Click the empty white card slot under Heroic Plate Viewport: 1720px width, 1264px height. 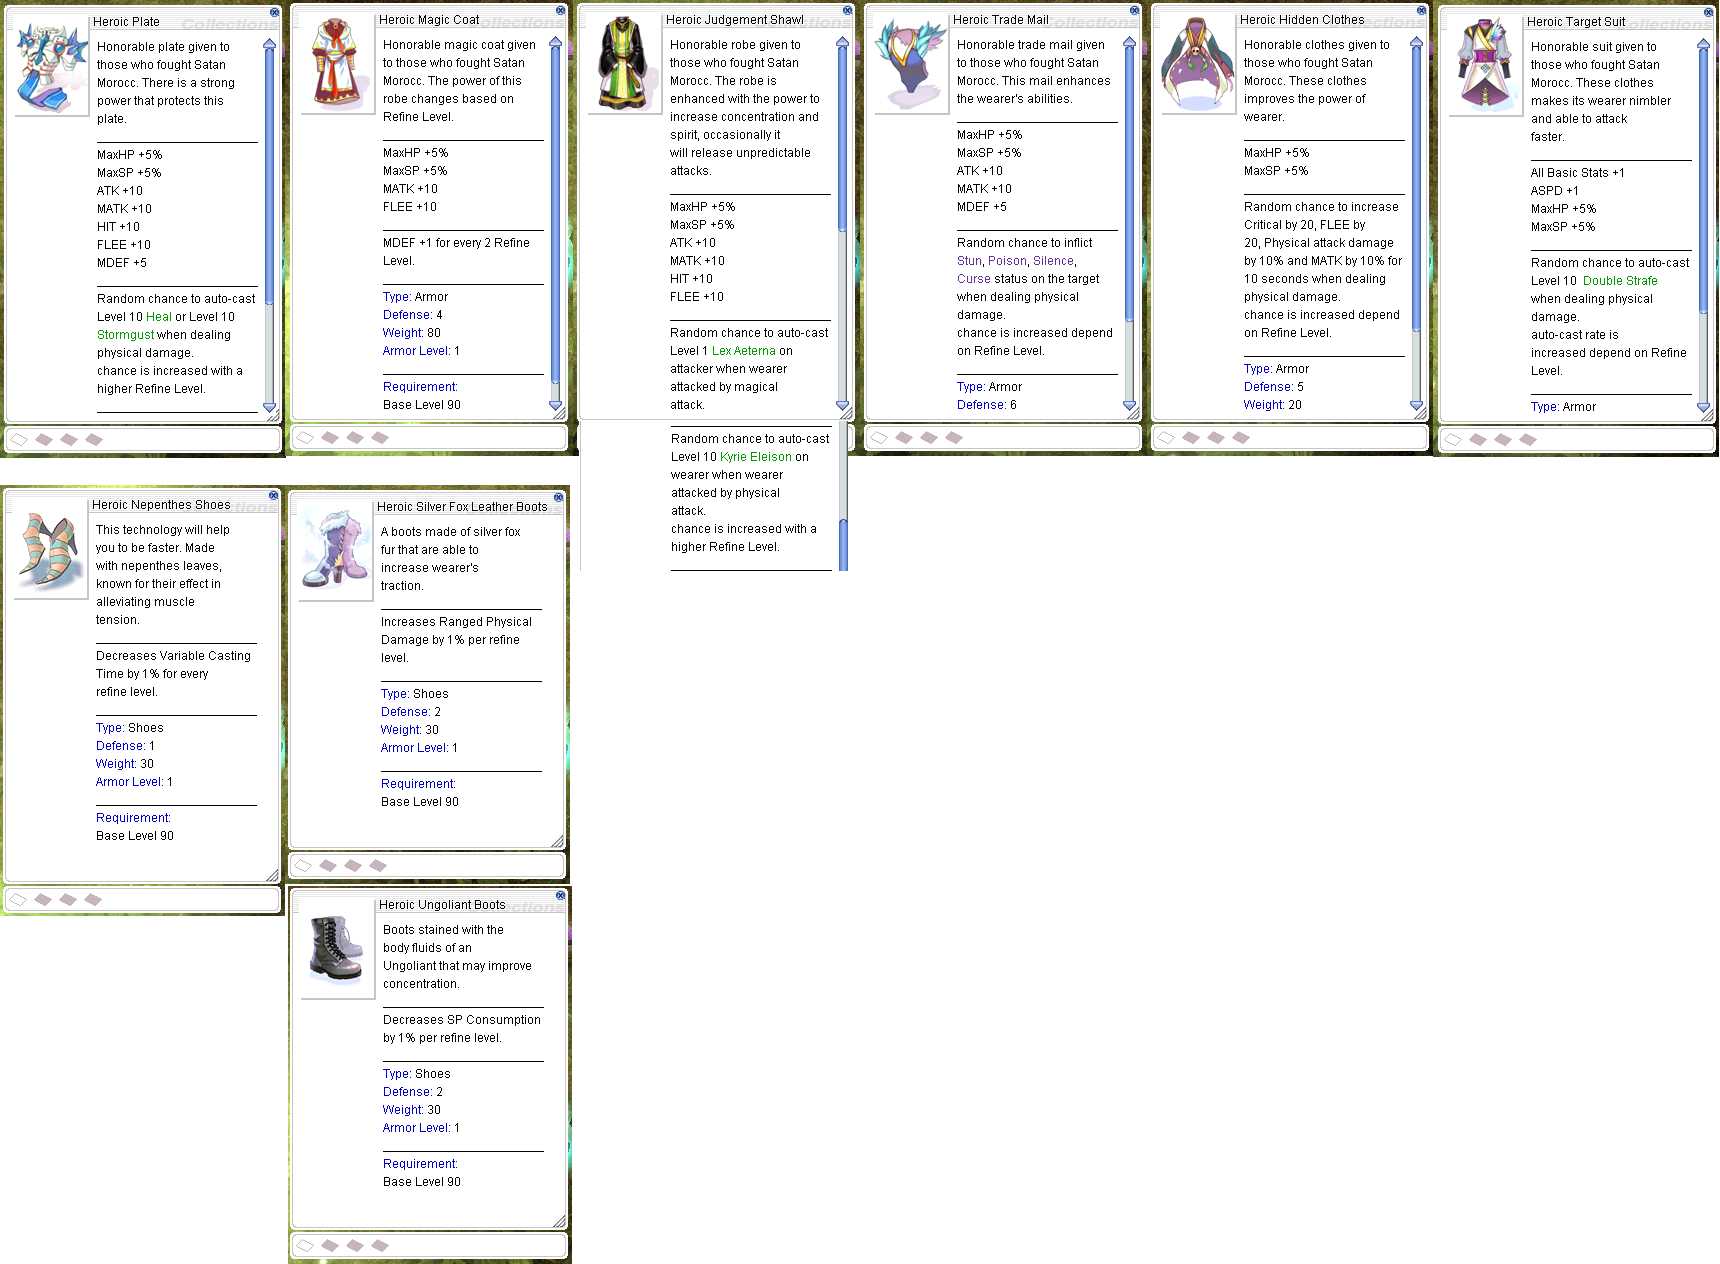pyautogui.click(x=19, y=439)
